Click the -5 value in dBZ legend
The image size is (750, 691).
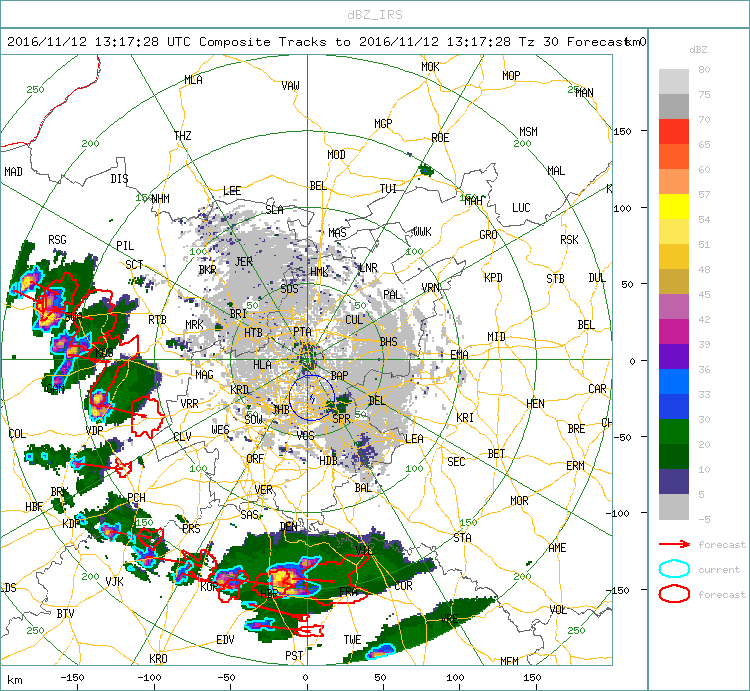704,519
